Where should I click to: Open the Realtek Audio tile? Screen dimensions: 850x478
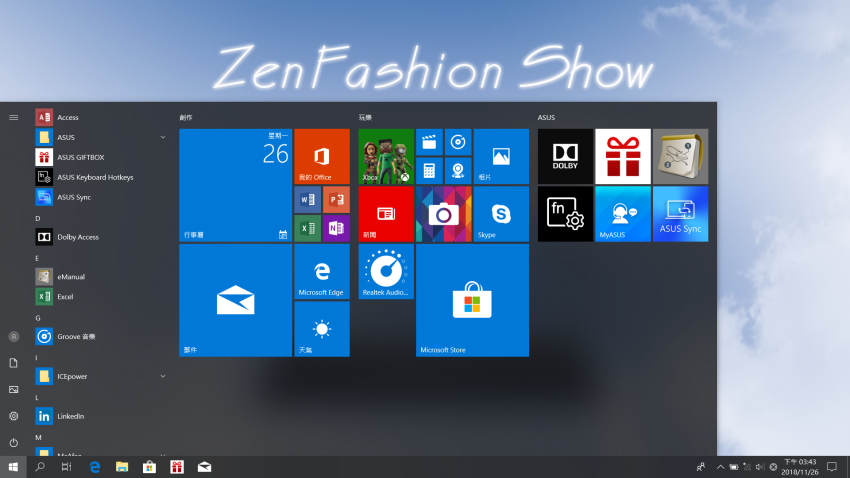coord(386,272)
